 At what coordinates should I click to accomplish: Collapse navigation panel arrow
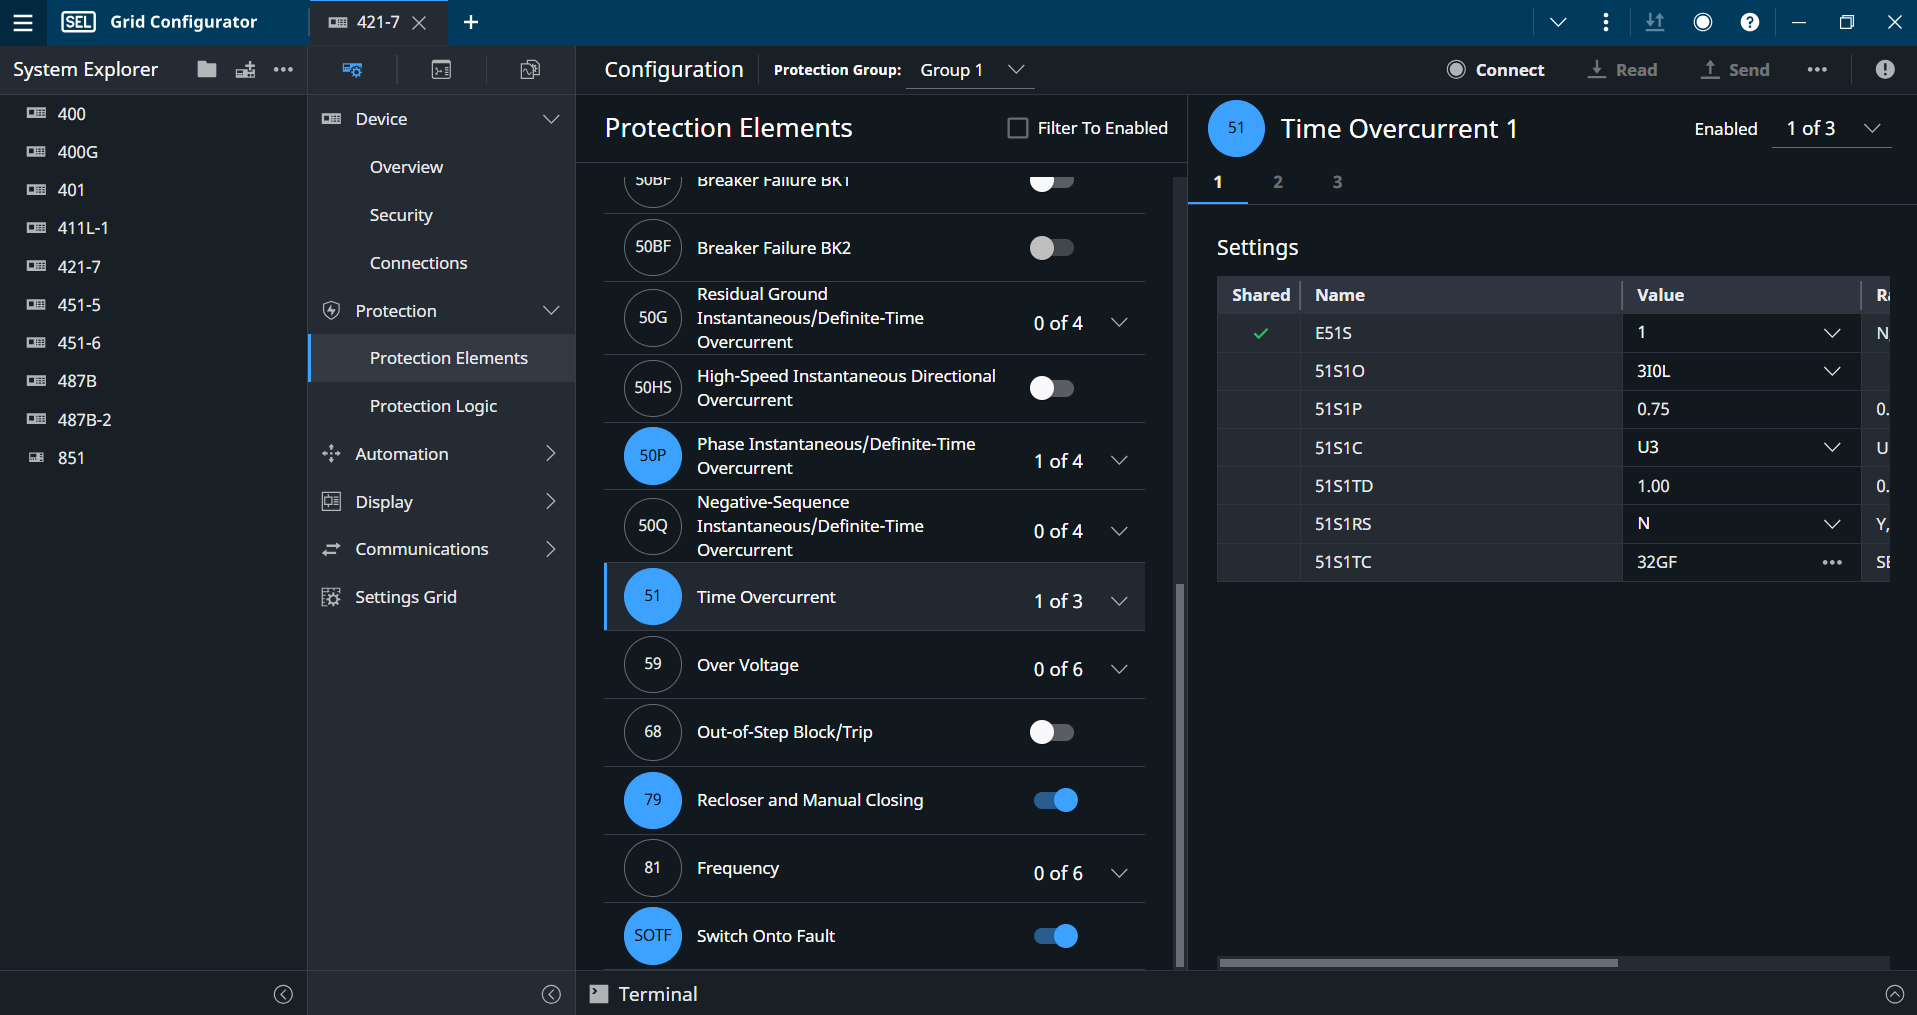[x=551, y=994]
